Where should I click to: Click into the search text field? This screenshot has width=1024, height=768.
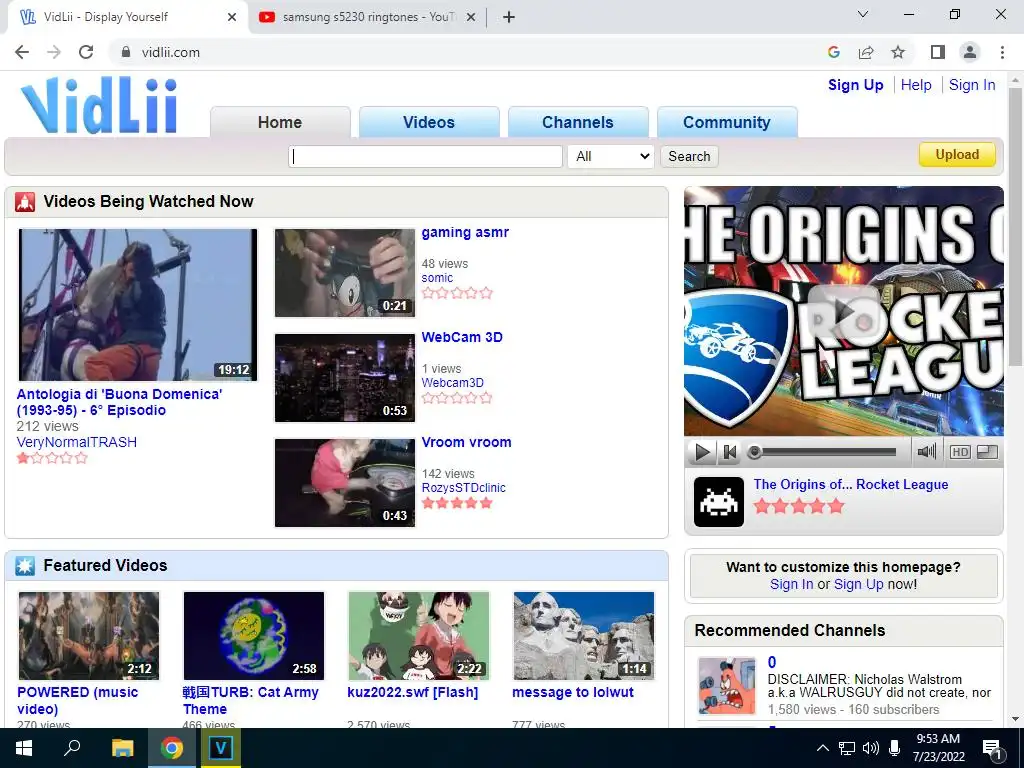tap(425, 156)
